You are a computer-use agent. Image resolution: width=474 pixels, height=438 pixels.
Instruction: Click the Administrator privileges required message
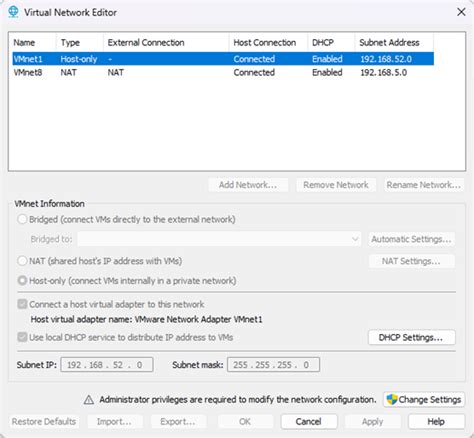pos(238,399)
